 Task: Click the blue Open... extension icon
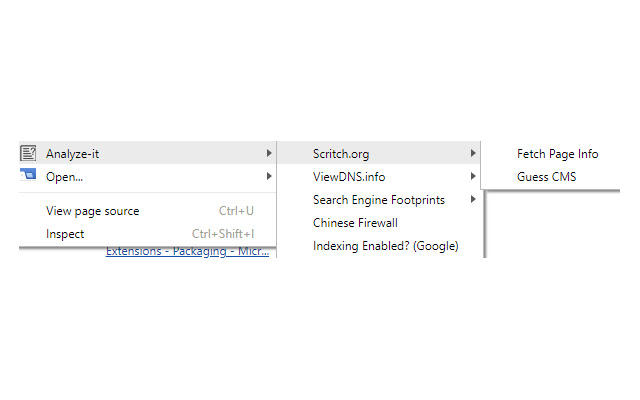(28, 175)
